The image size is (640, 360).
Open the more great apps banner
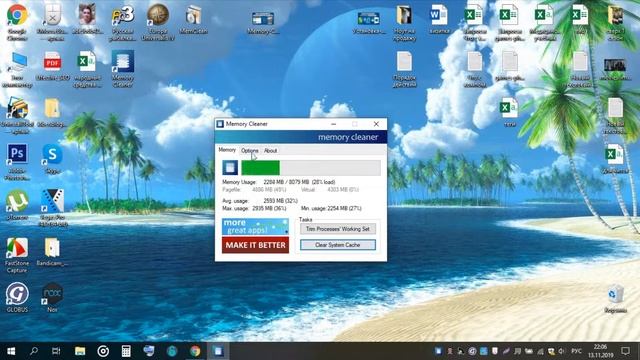(x=256, y=227)
